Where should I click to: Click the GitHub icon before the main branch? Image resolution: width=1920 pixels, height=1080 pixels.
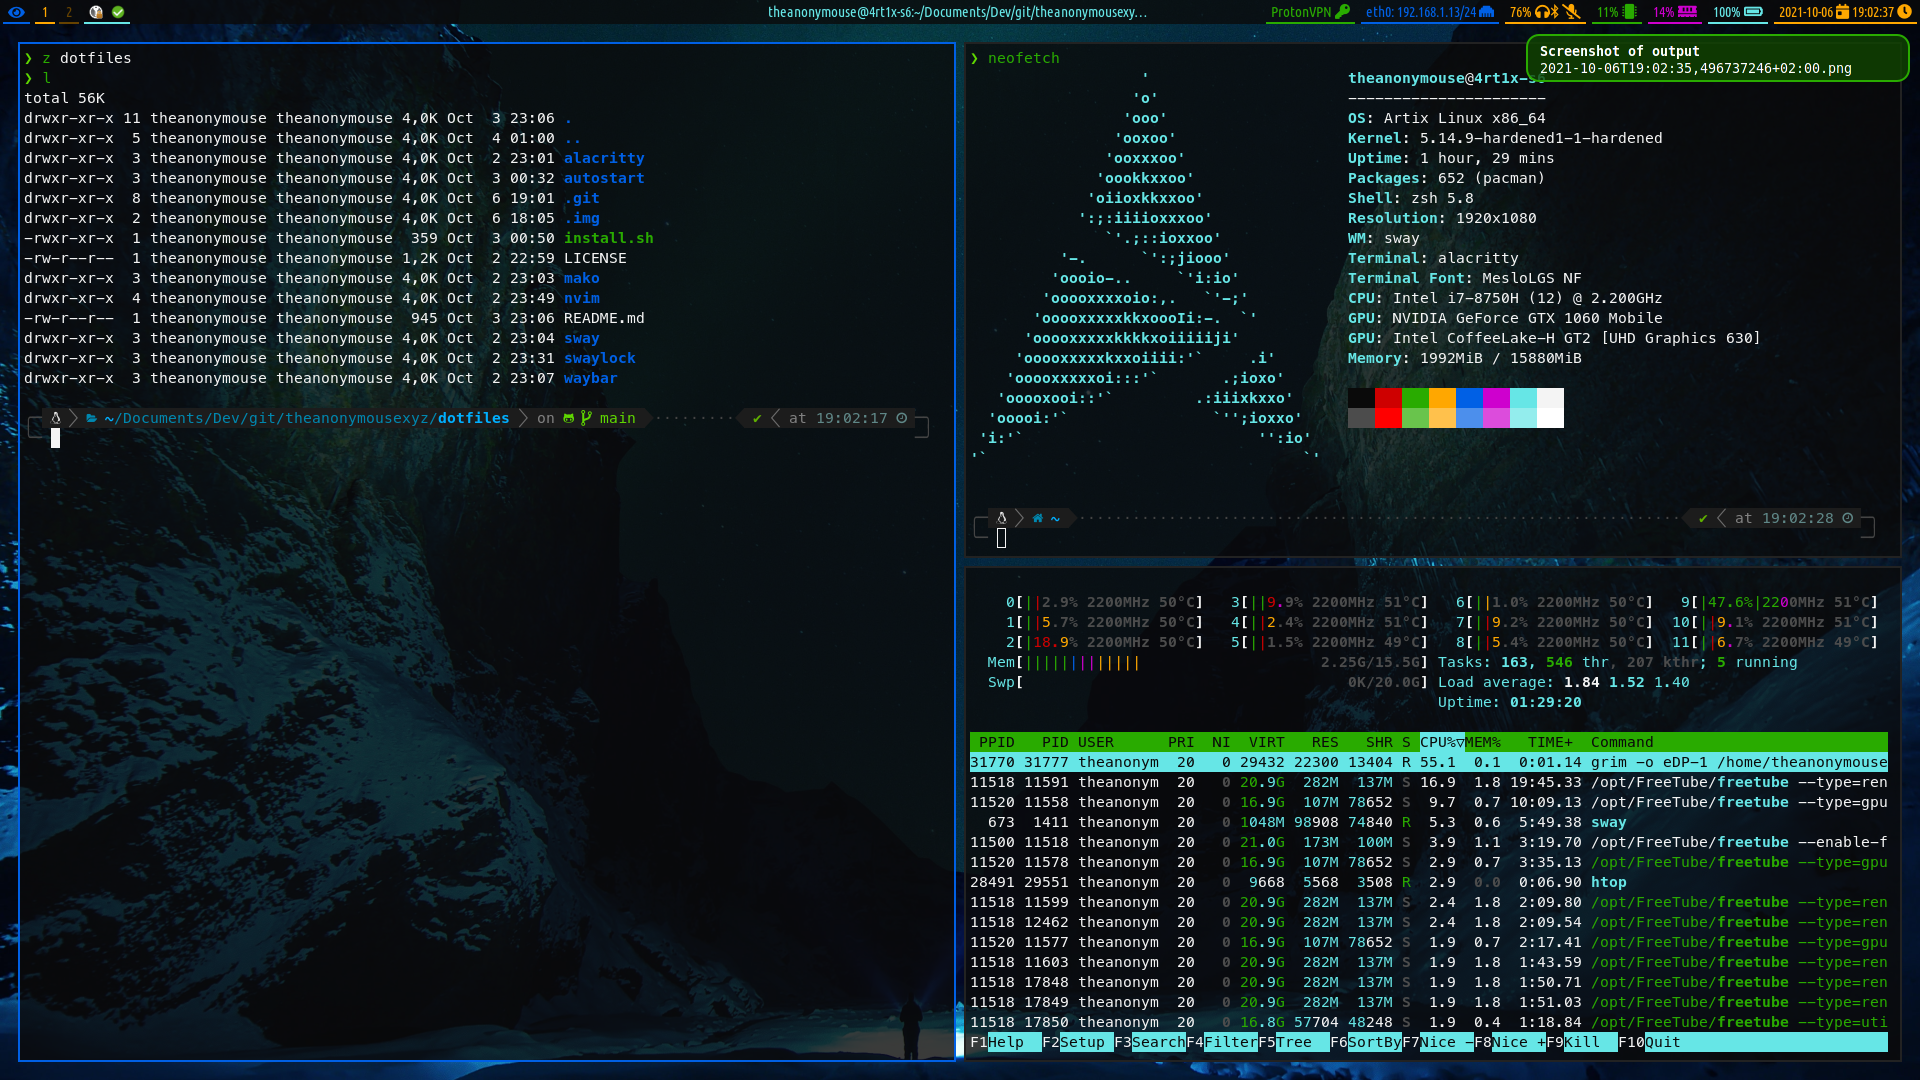point(569,418)
